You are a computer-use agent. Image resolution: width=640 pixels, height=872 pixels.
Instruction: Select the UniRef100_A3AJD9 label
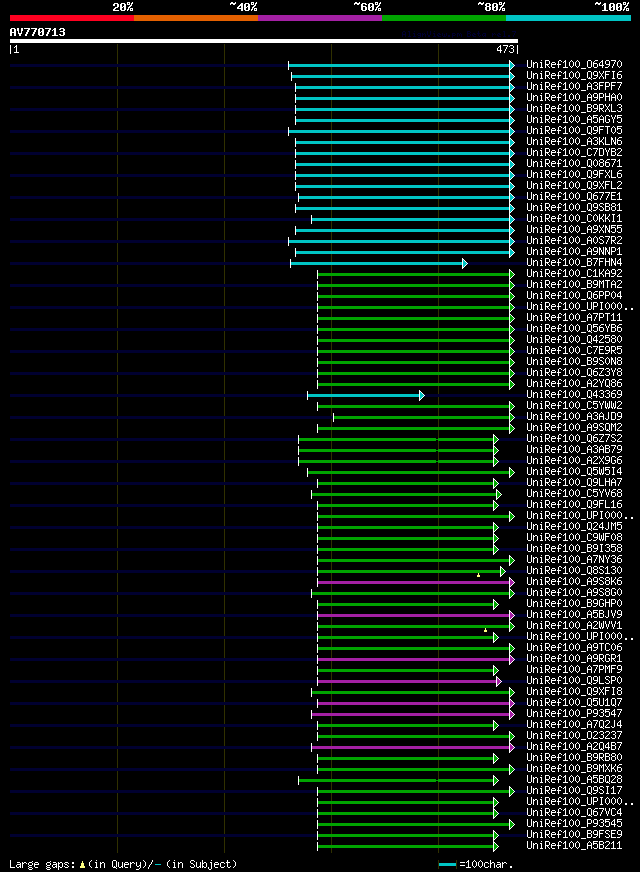pyautogui.click(x=574, y=417)
